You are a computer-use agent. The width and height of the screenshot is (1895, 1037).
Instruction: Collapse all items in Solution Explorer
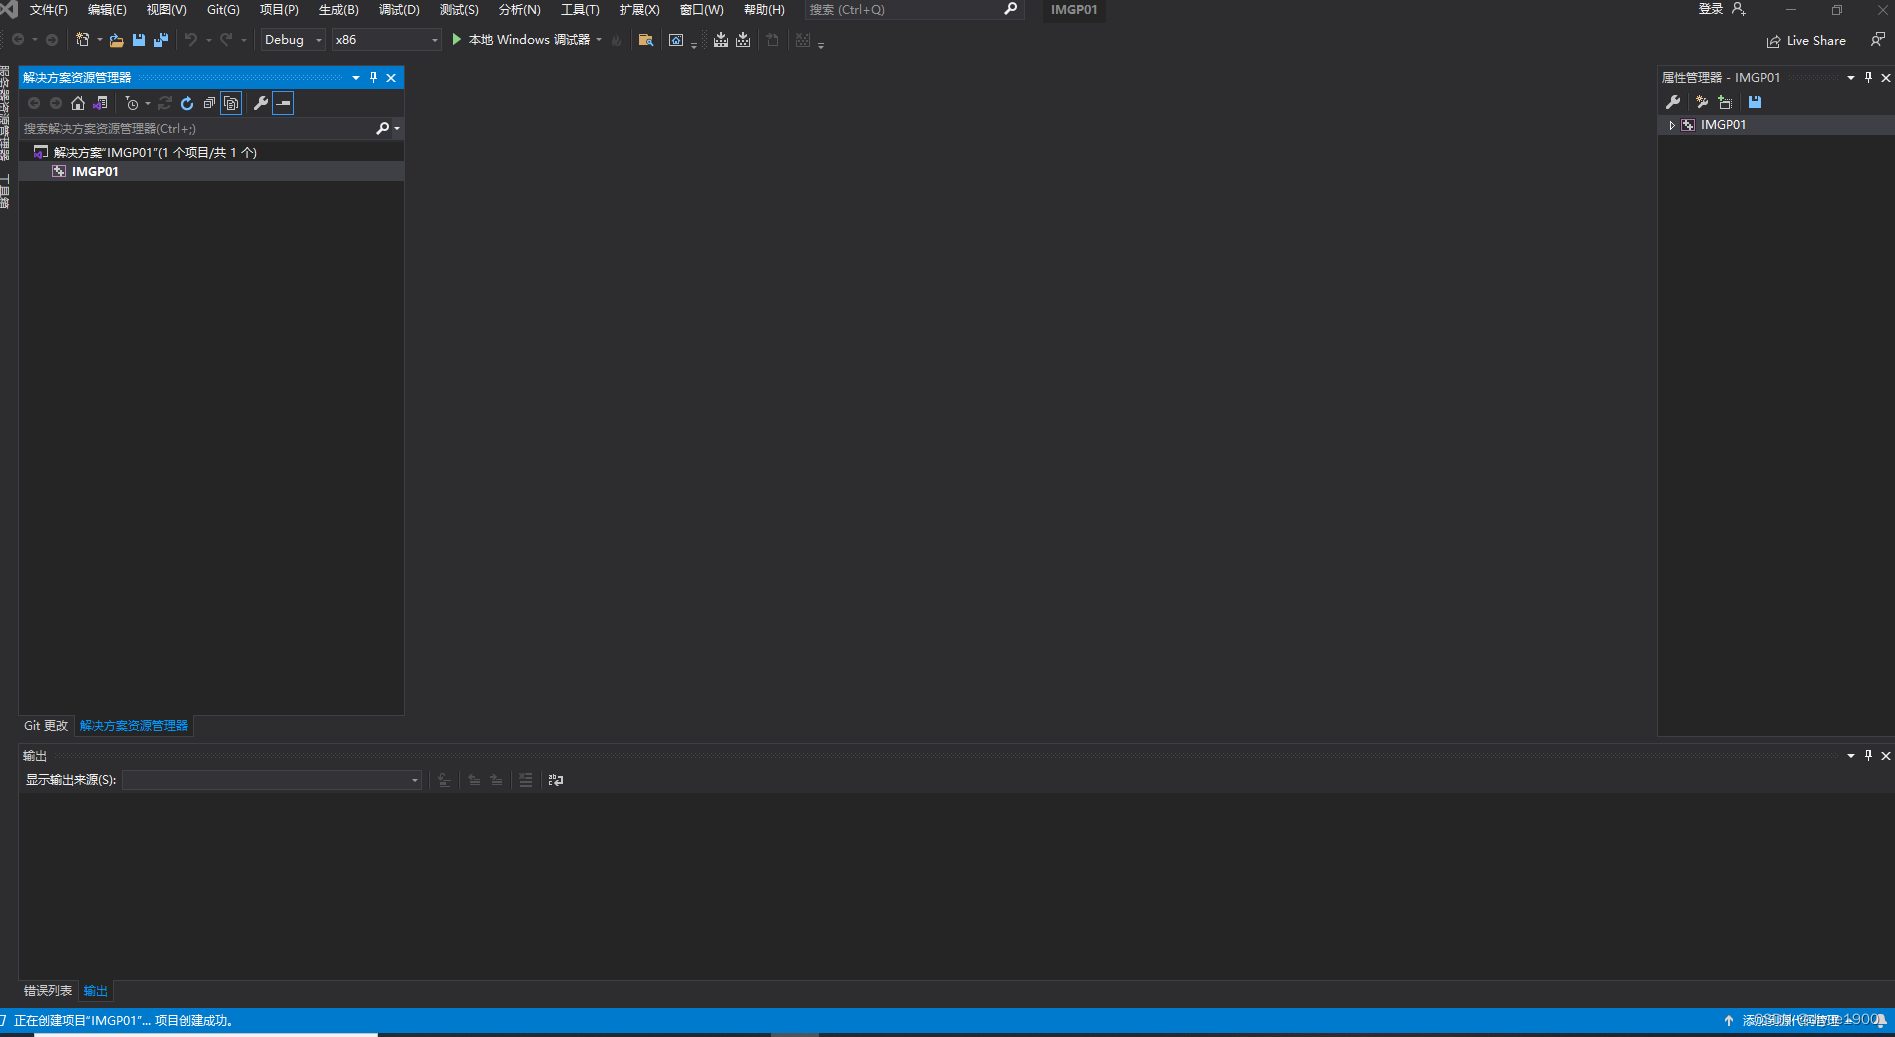pos(209,103)
